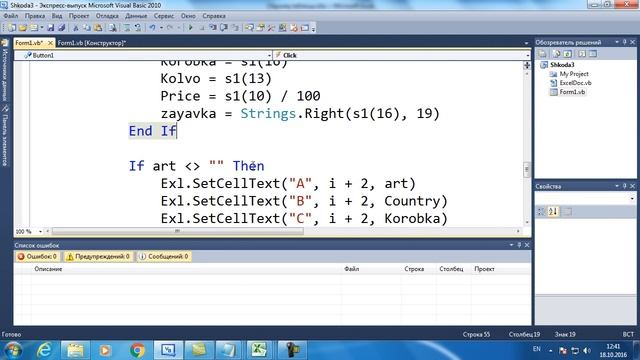640x360 pixels.
Task: Open Internet Explorer from the taskbar
Action: (x=44, y=350)
